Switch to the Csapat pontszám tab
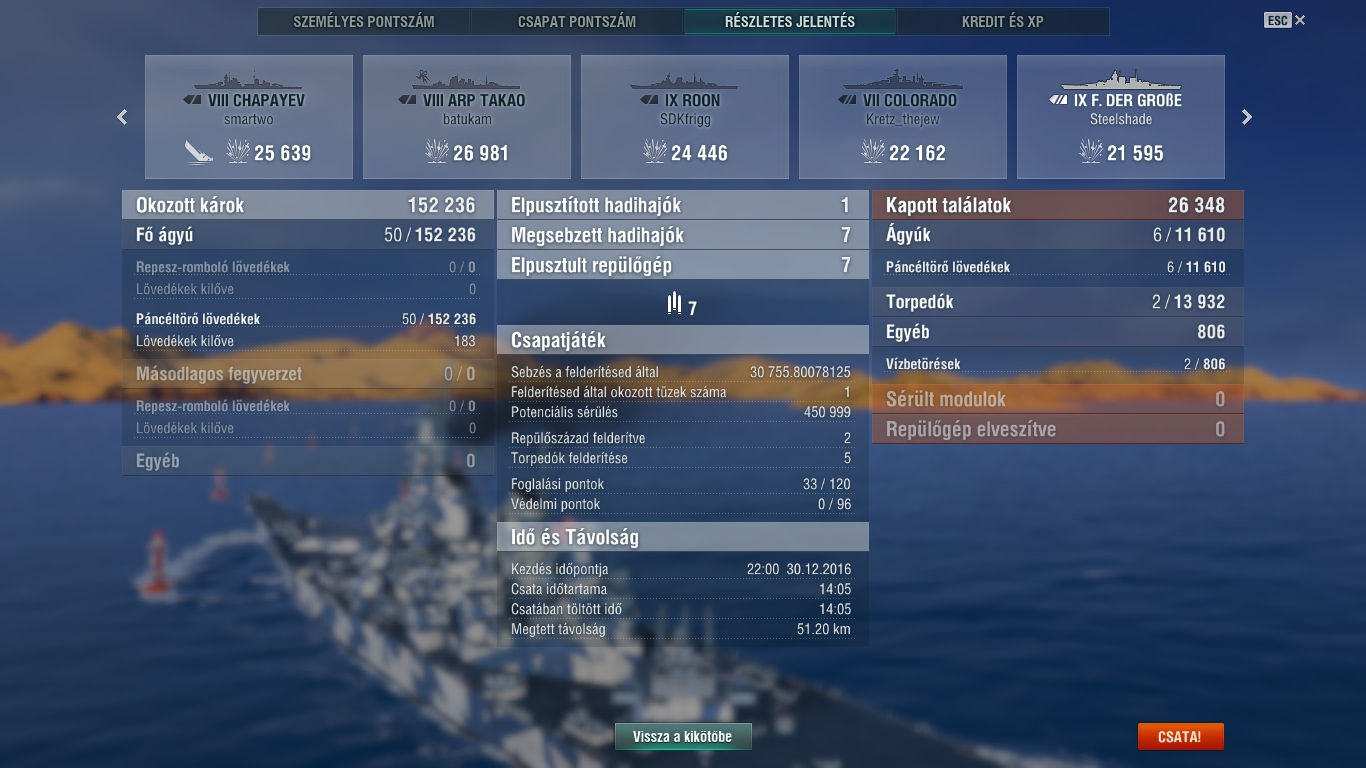The image size is (1366, 768). coord(577,21)
